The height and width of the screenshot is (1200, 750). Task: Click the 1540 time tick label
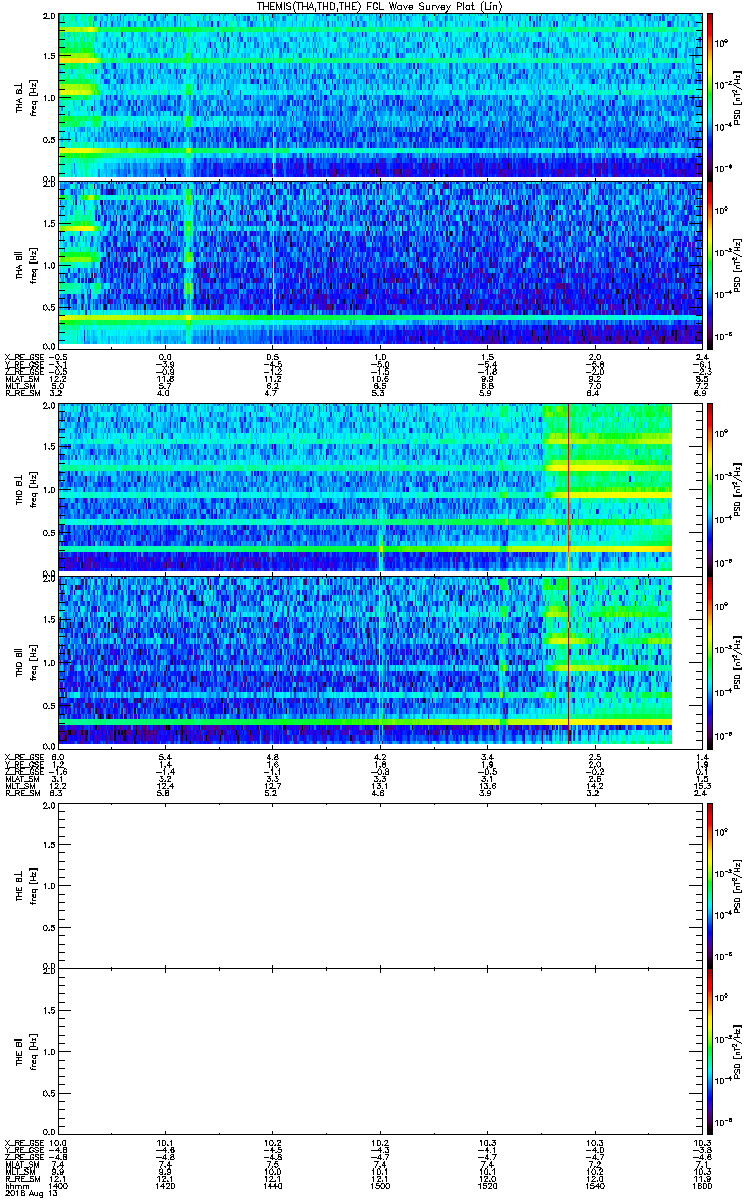coord(594,1185)
